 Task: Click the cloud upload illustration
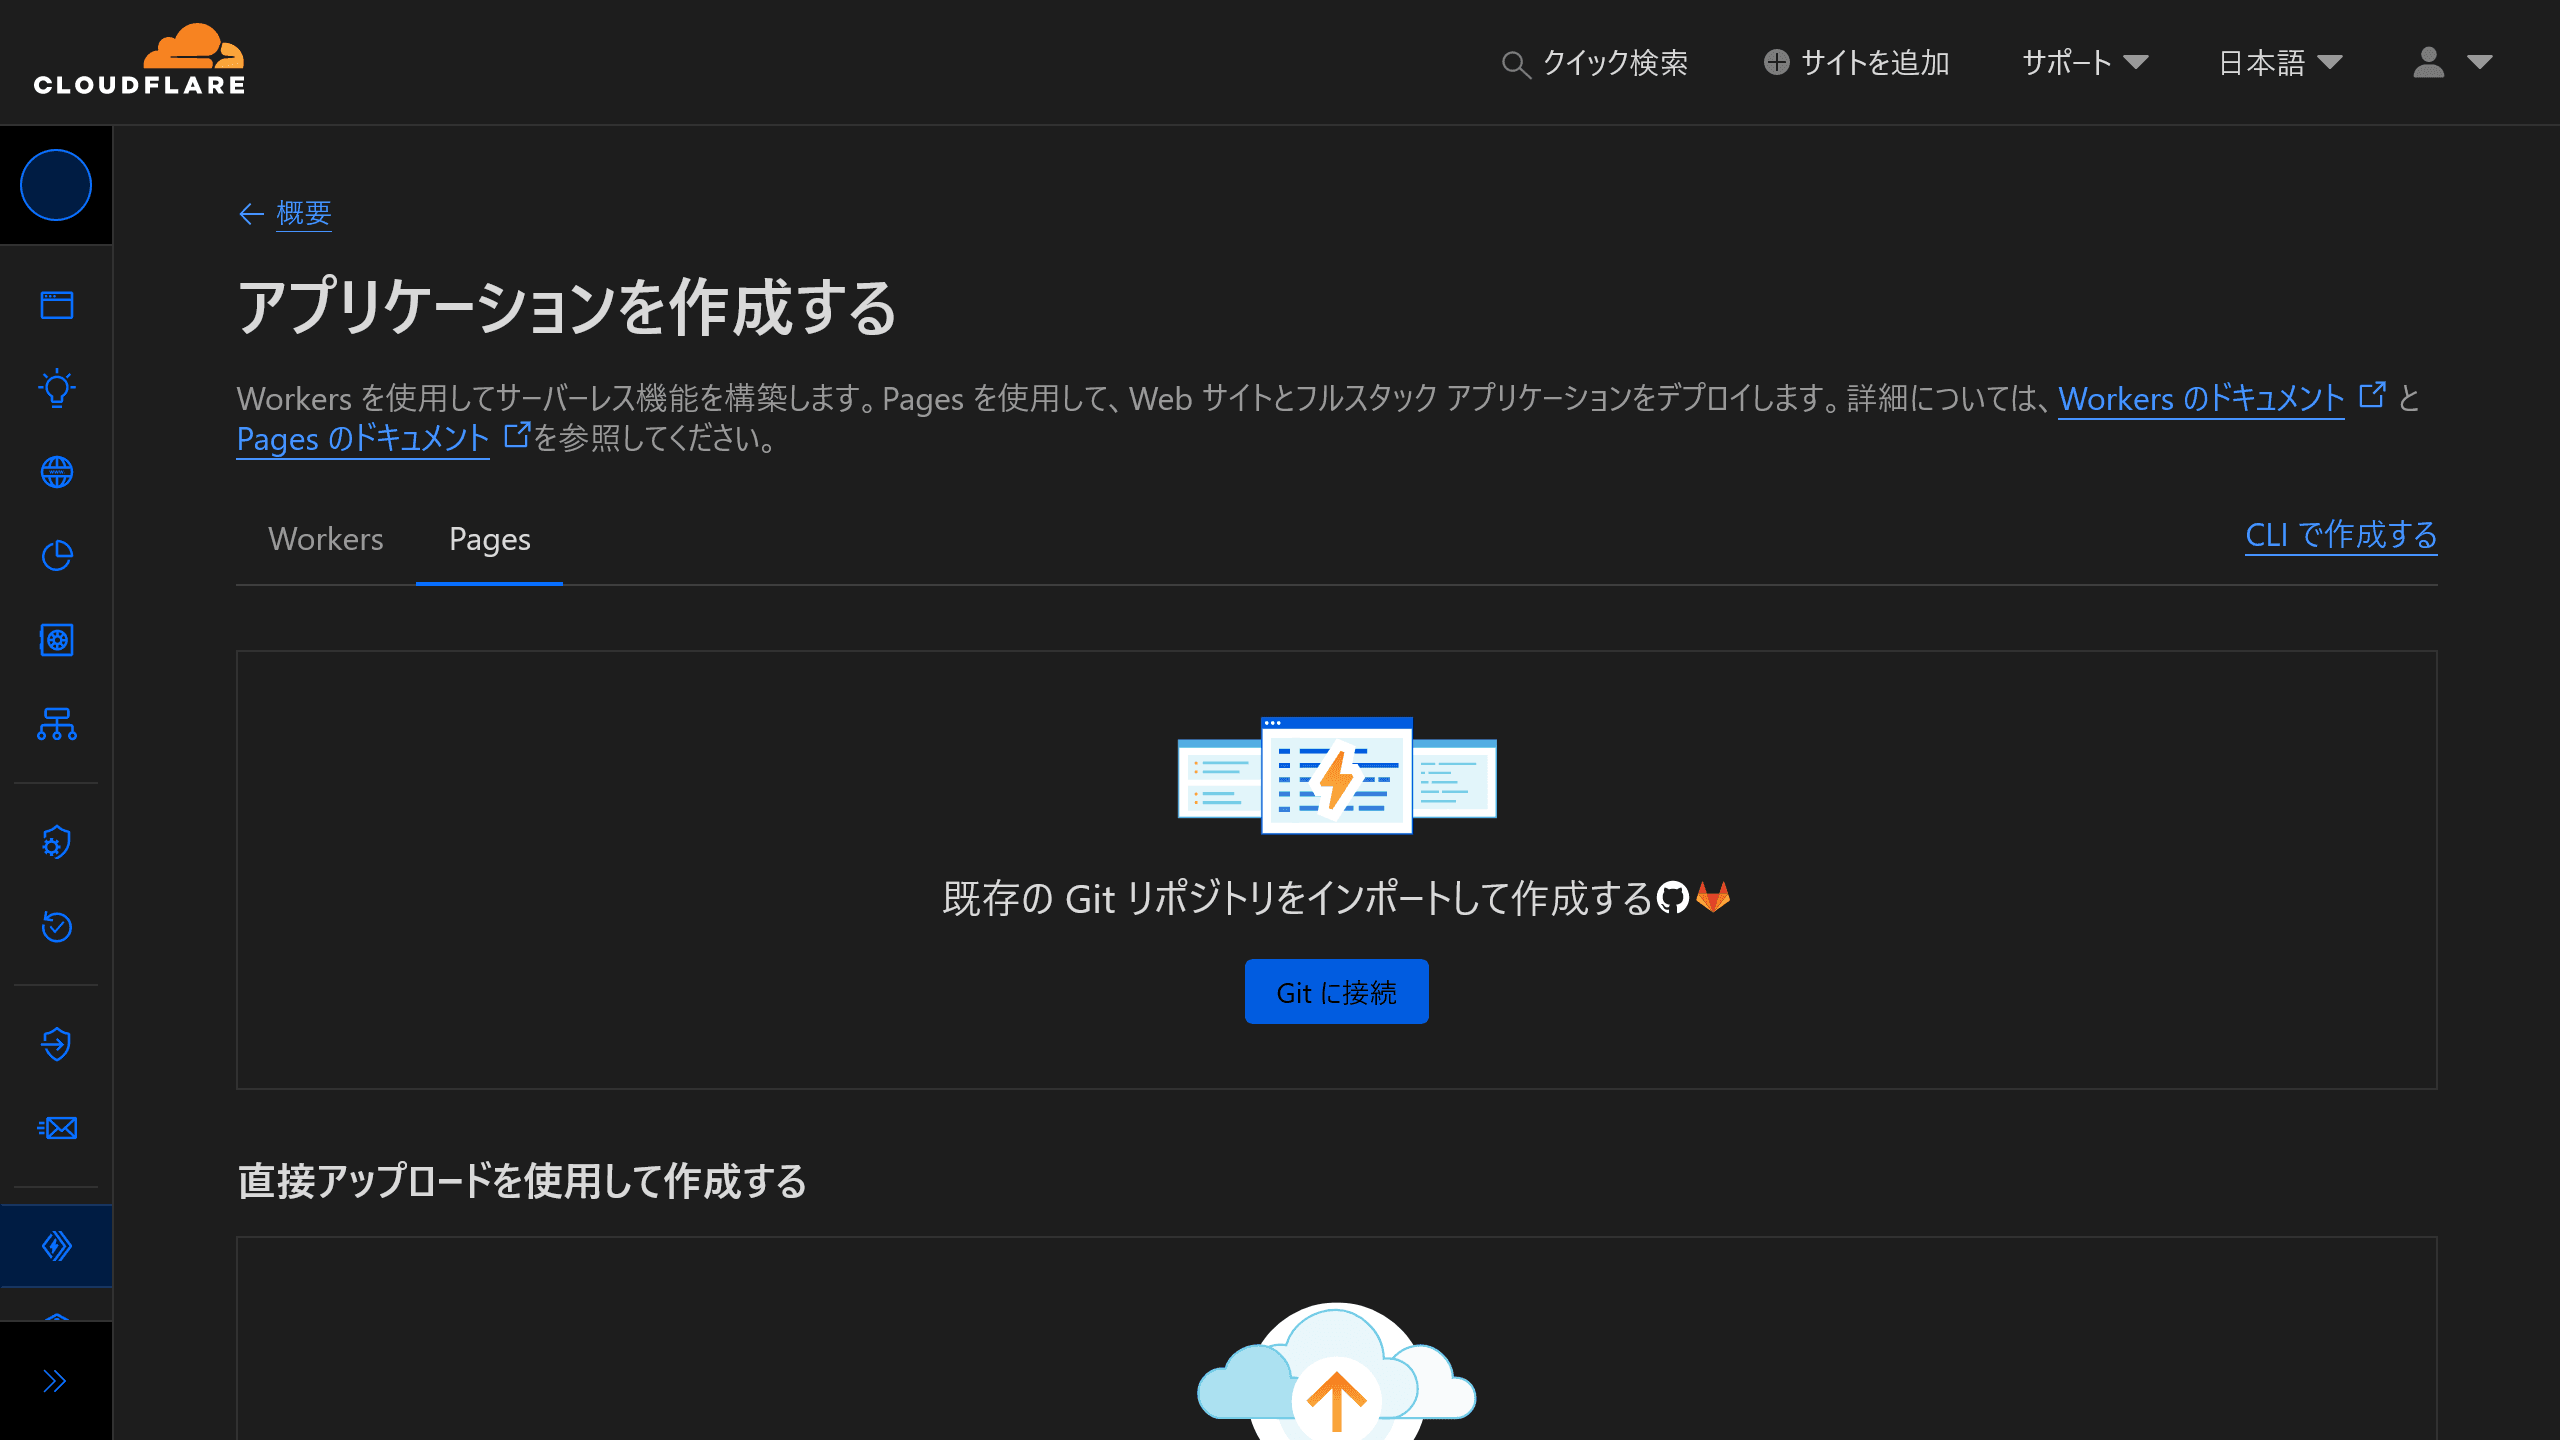pos(1337,1371)
